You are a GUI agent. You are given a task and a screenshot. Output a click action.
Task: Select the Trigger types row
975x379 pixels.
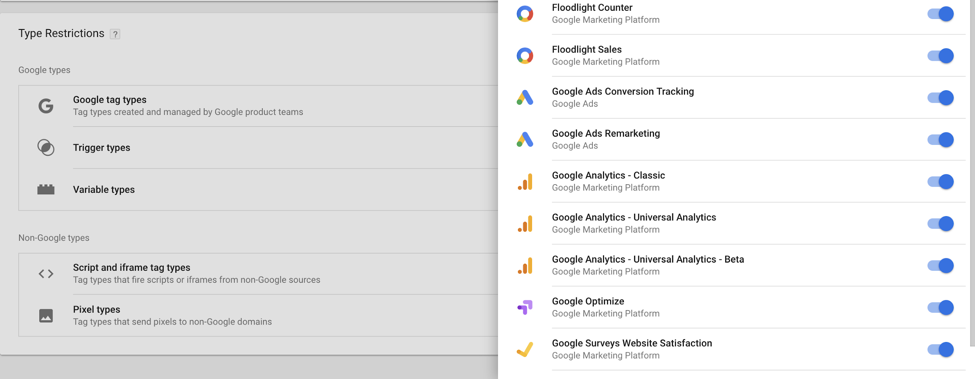(x=258, y=148)
